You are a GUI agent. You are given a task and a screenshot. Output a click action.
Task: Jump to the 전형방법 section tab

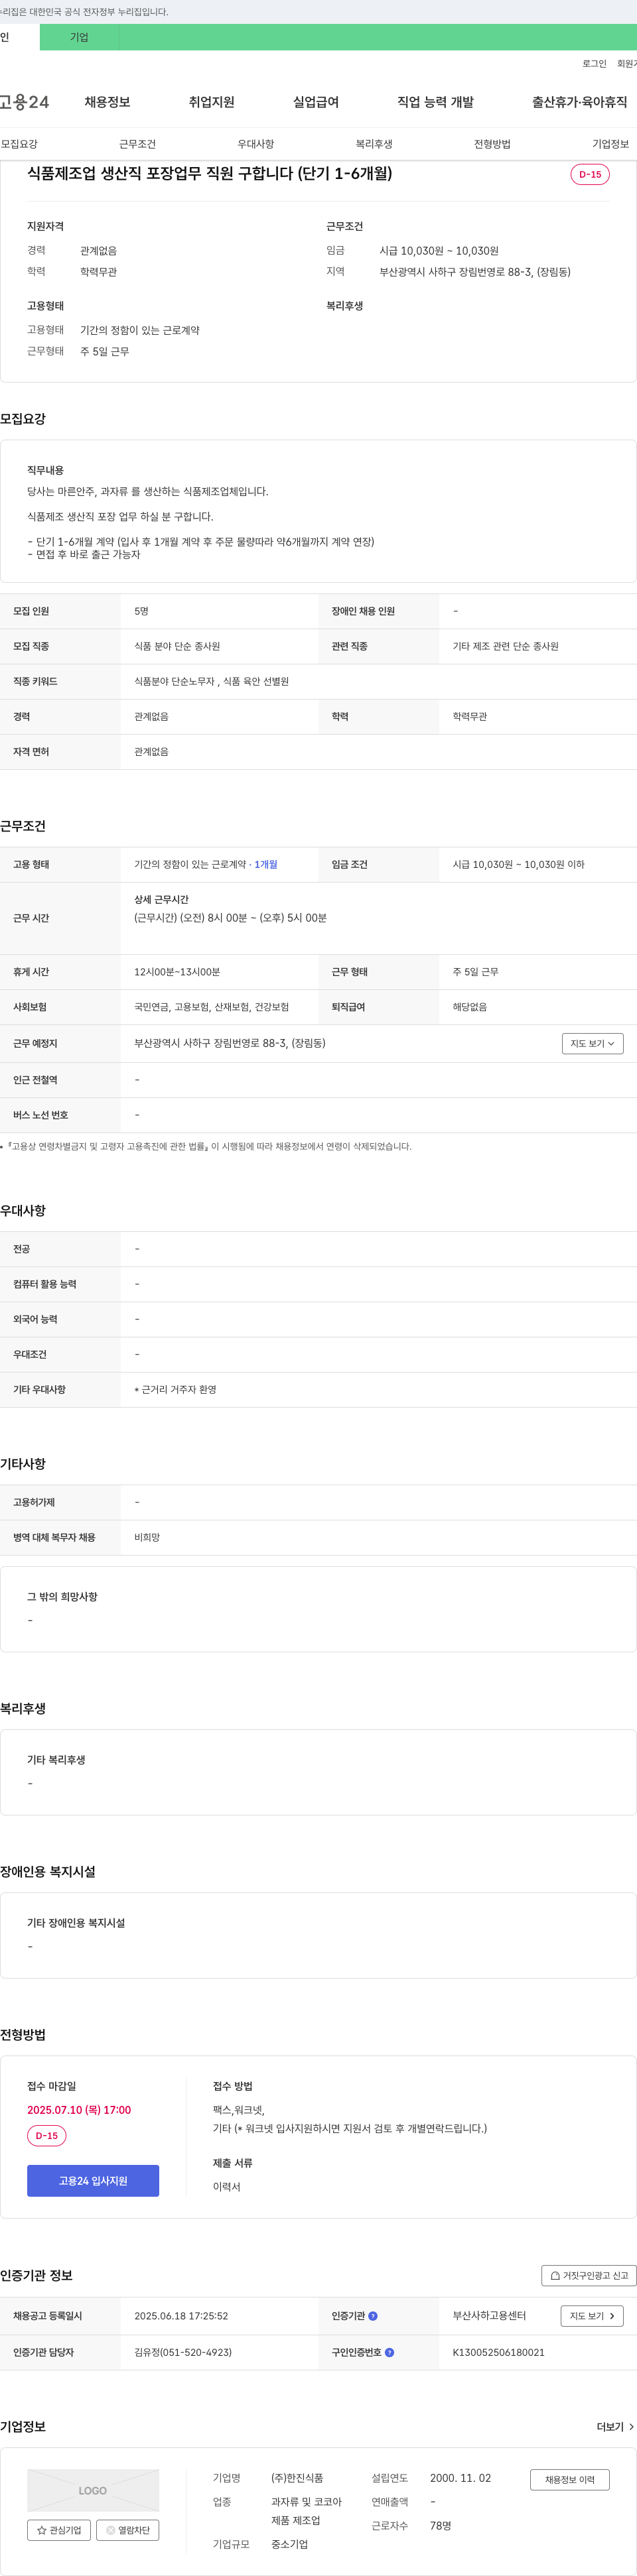[x=492, y=144]
